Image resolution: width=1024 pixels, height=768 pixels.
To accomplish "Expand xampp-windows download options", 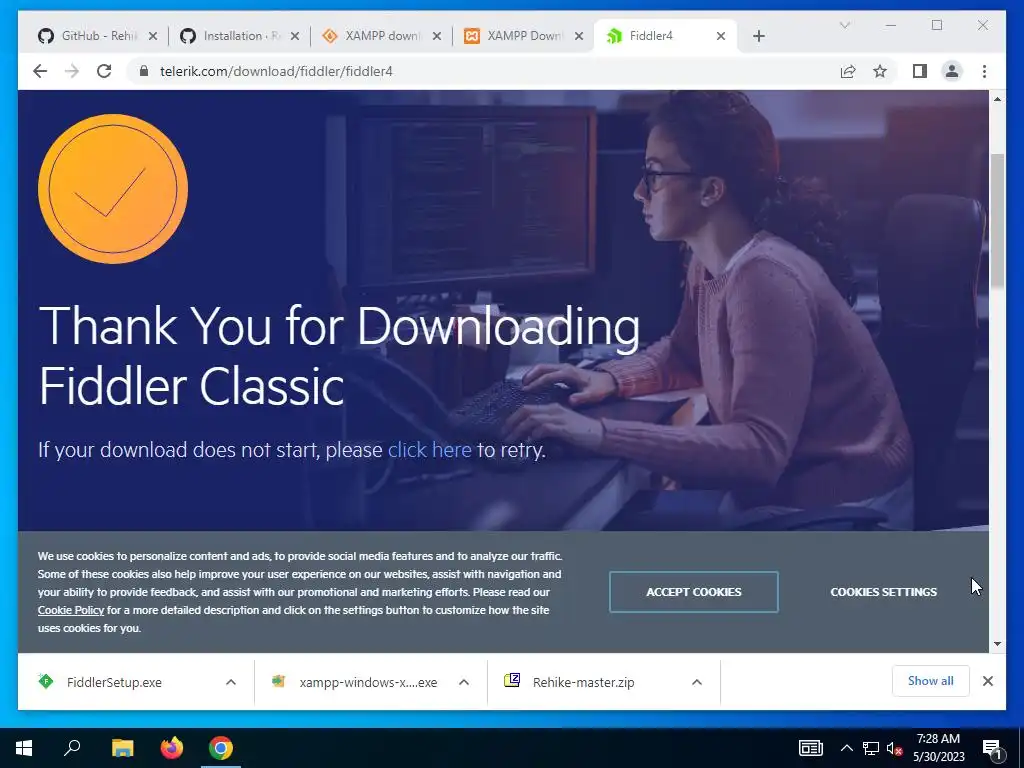I will point(464,682).
